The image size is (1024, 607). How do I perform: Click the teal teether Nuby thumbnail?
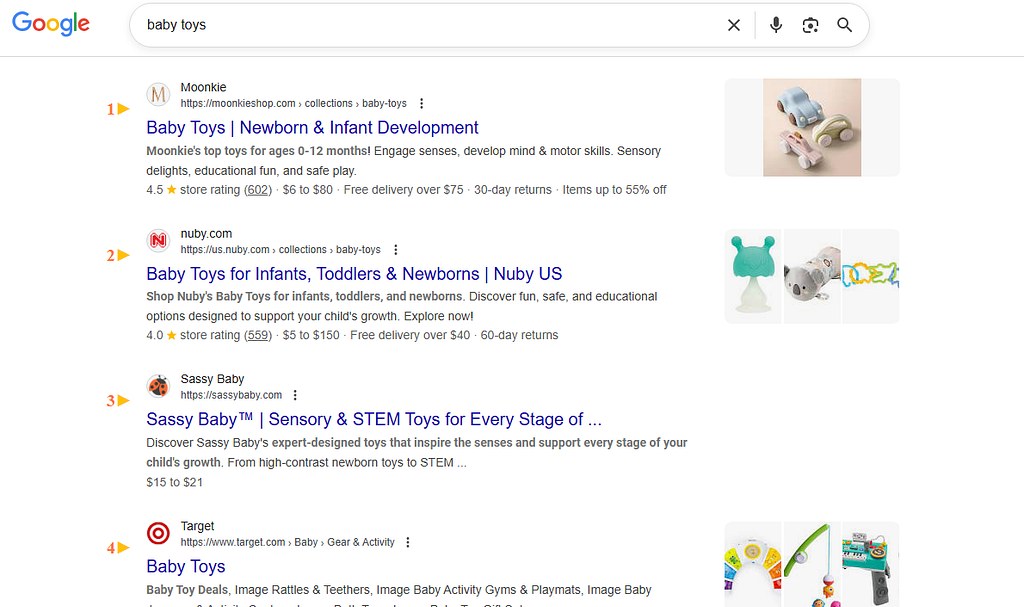(753, 276)
